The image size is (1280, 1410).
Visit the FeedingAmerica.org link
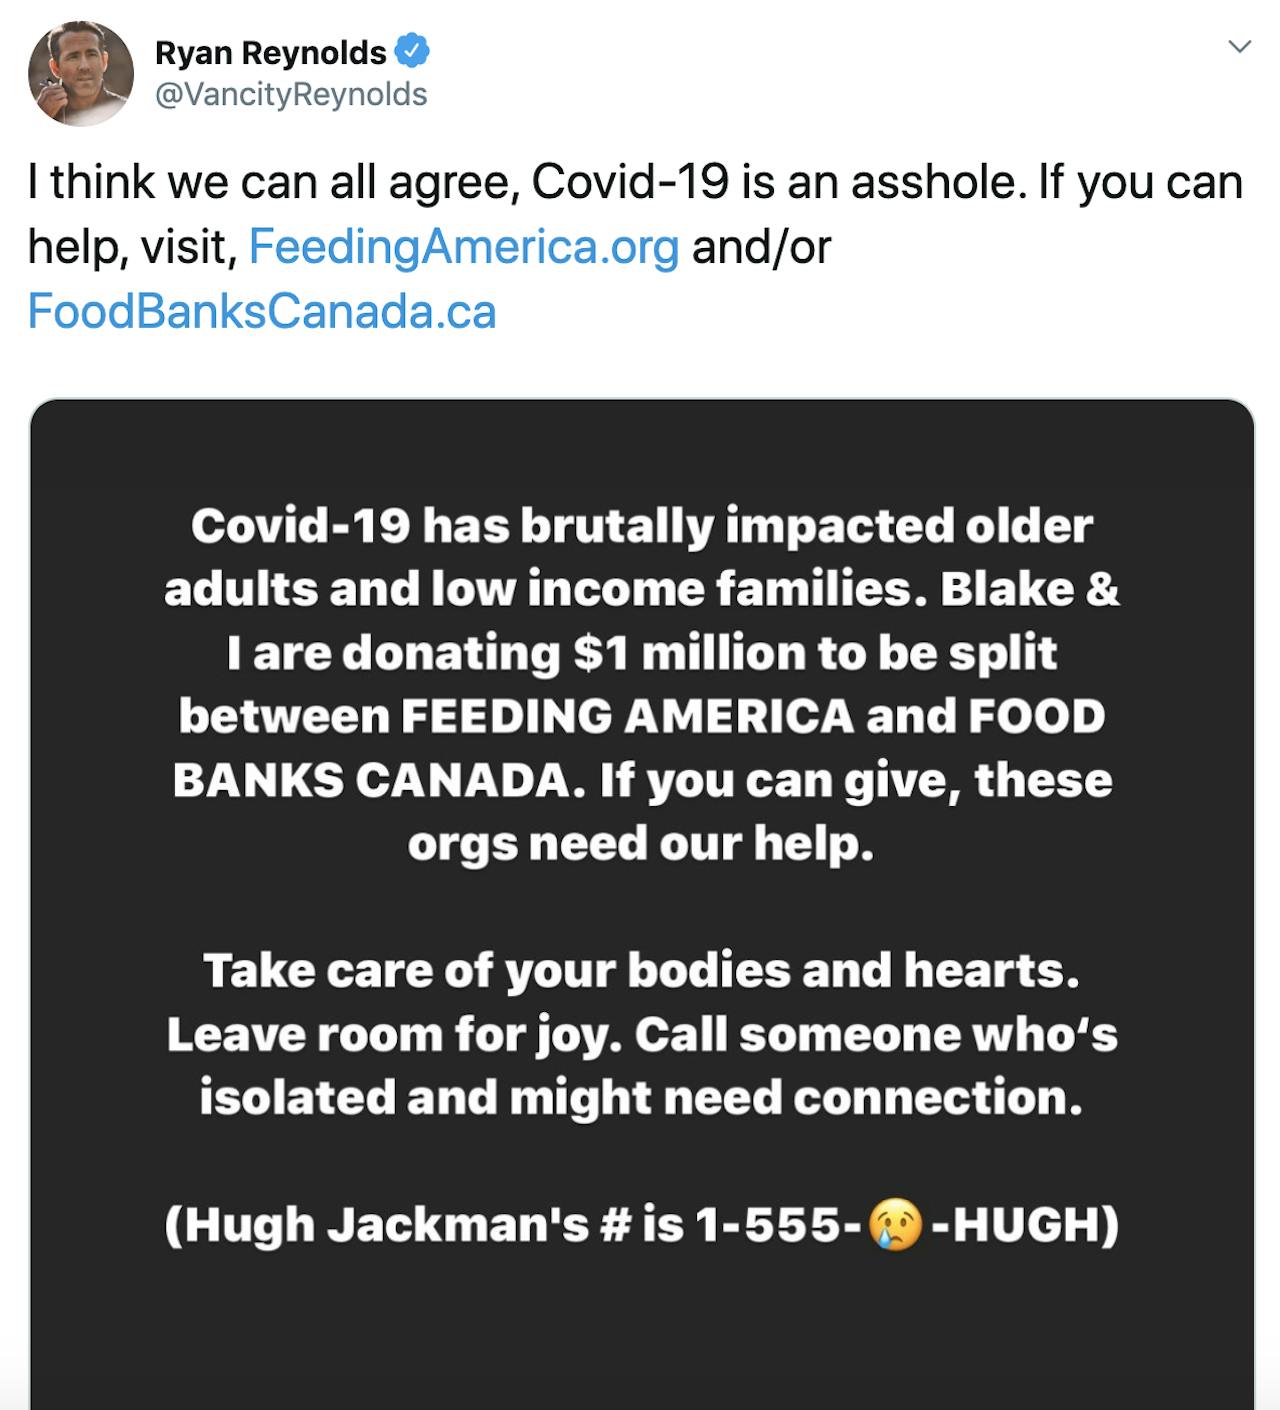pyautogui.click(x=464, y=246)
